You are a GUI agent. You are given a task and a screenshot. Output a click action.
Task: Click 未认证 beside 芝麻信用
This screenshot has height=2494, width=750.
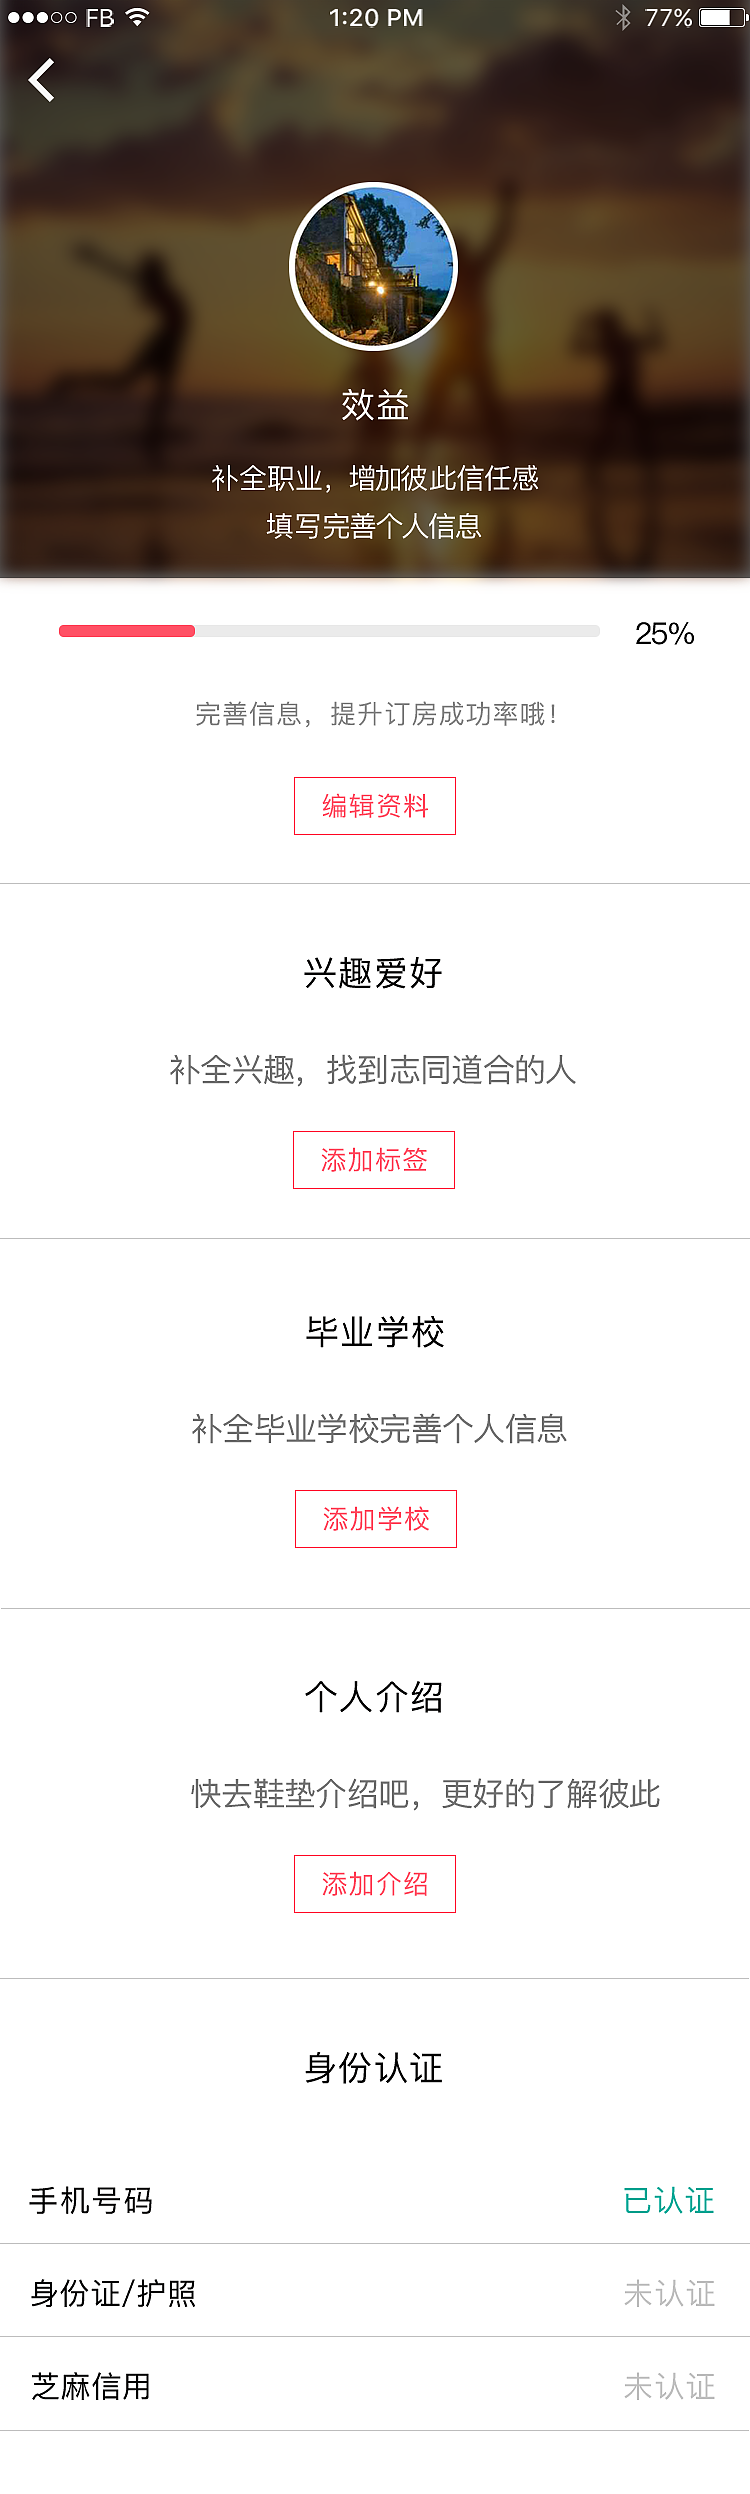pos(671,2388)
